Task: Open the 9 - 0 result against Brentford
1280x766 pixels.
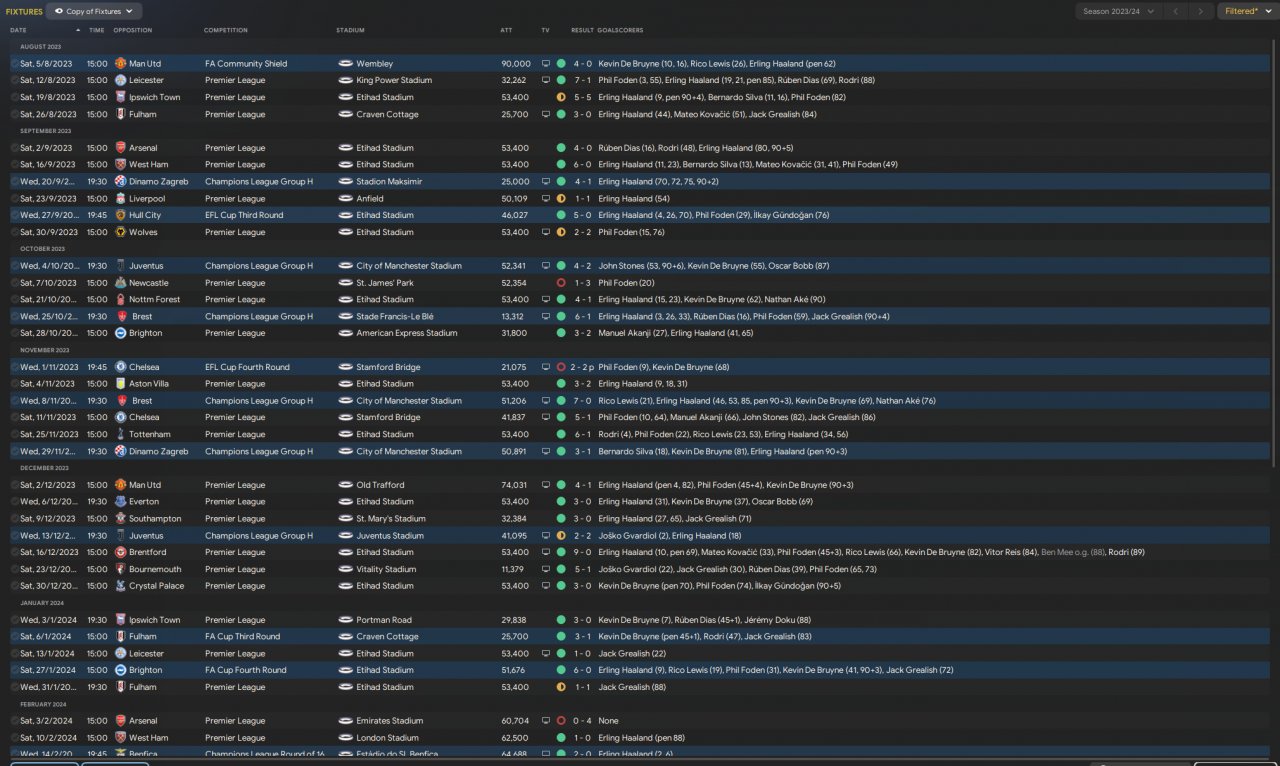Action: (x=581, y=553)
